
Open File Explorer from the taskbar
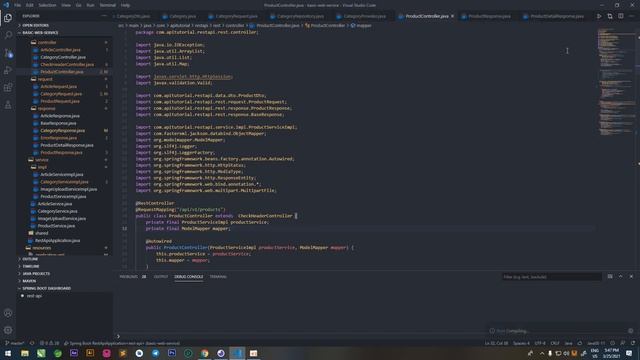coord(25,353)
